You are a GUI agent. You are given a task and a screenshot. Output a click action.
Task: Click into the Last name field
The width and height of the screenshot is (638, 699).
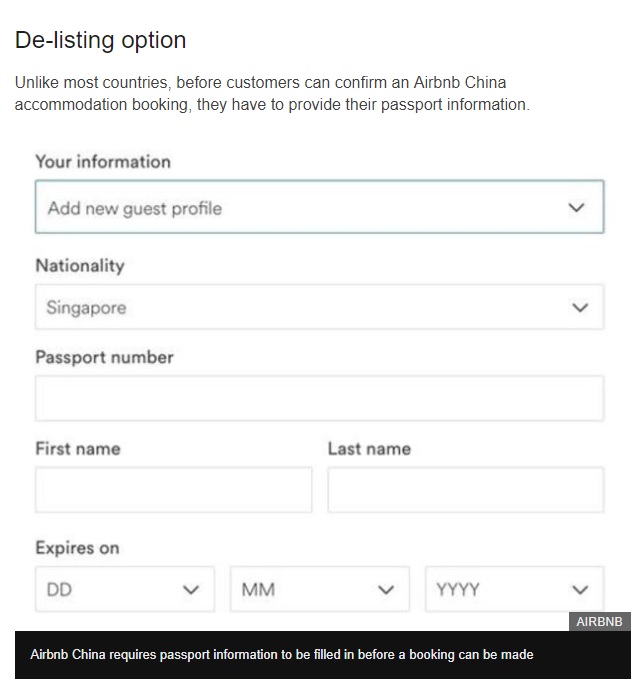point(465,490)
